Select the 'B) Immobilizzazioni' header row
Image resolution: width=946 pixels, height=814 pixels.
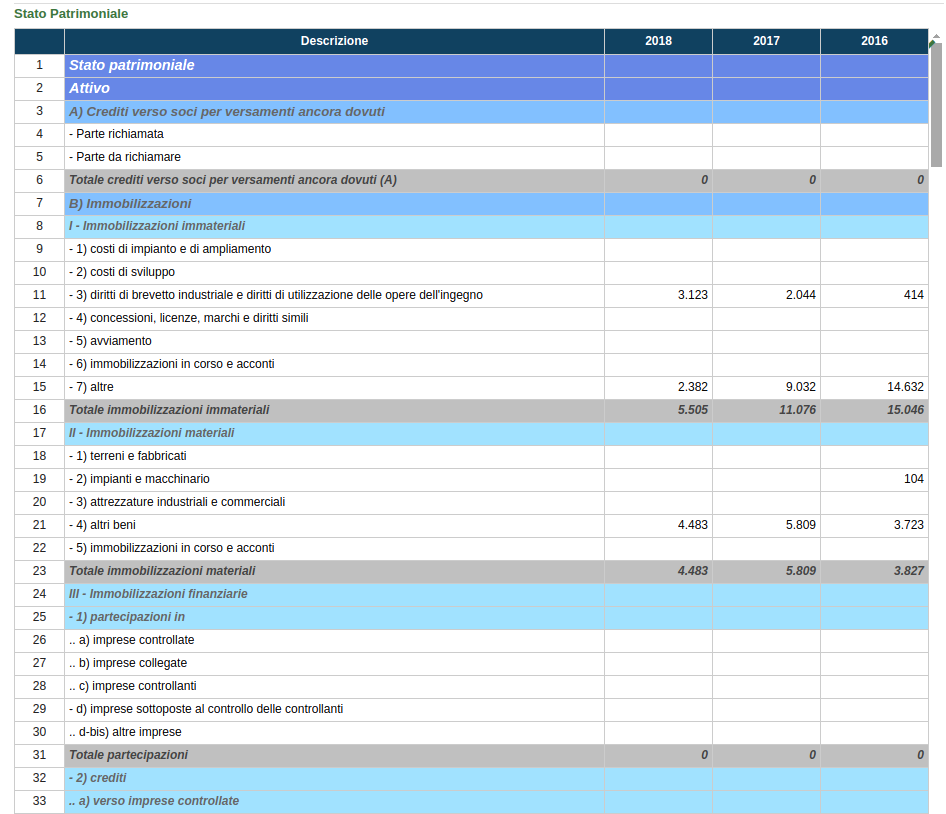[x=471, y=203]
